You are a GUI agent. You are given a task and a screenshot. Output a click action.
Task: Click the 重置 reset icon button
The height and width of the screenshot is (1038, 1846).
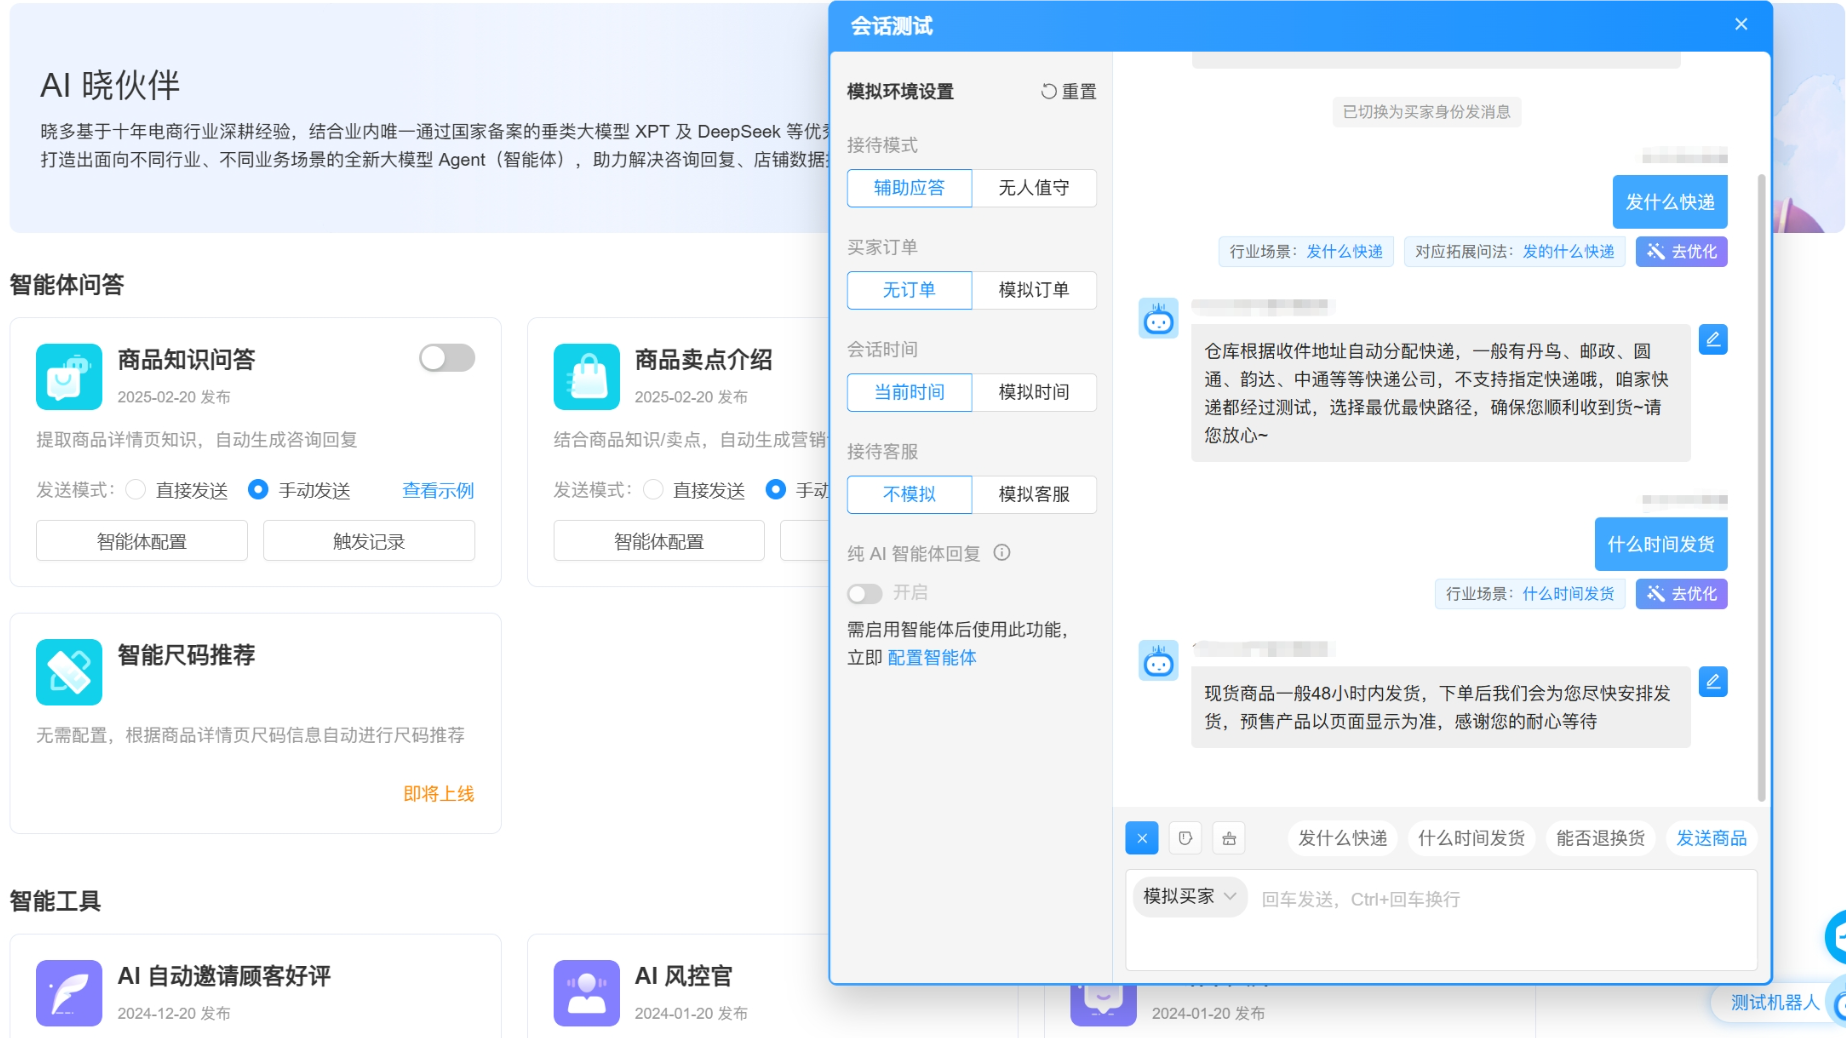[x=1068, y=91]
